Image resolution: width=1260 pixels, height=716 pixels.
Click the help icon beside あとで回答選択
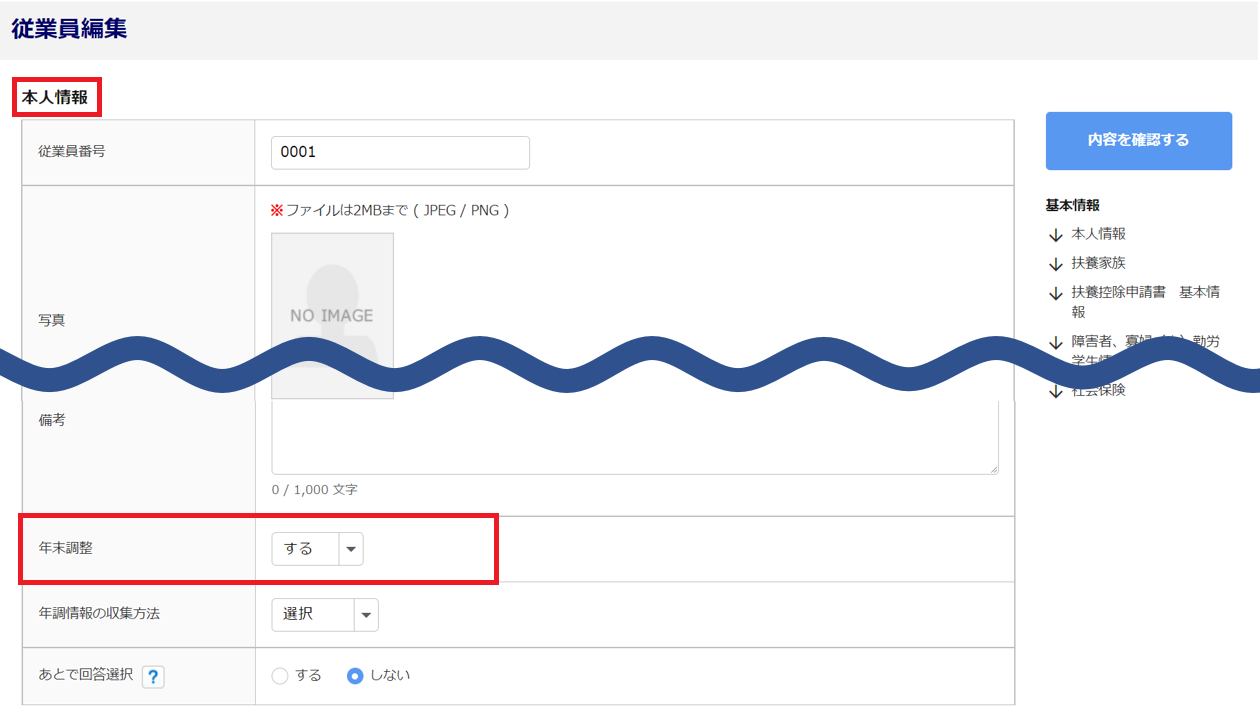click(x=153, y=677)
